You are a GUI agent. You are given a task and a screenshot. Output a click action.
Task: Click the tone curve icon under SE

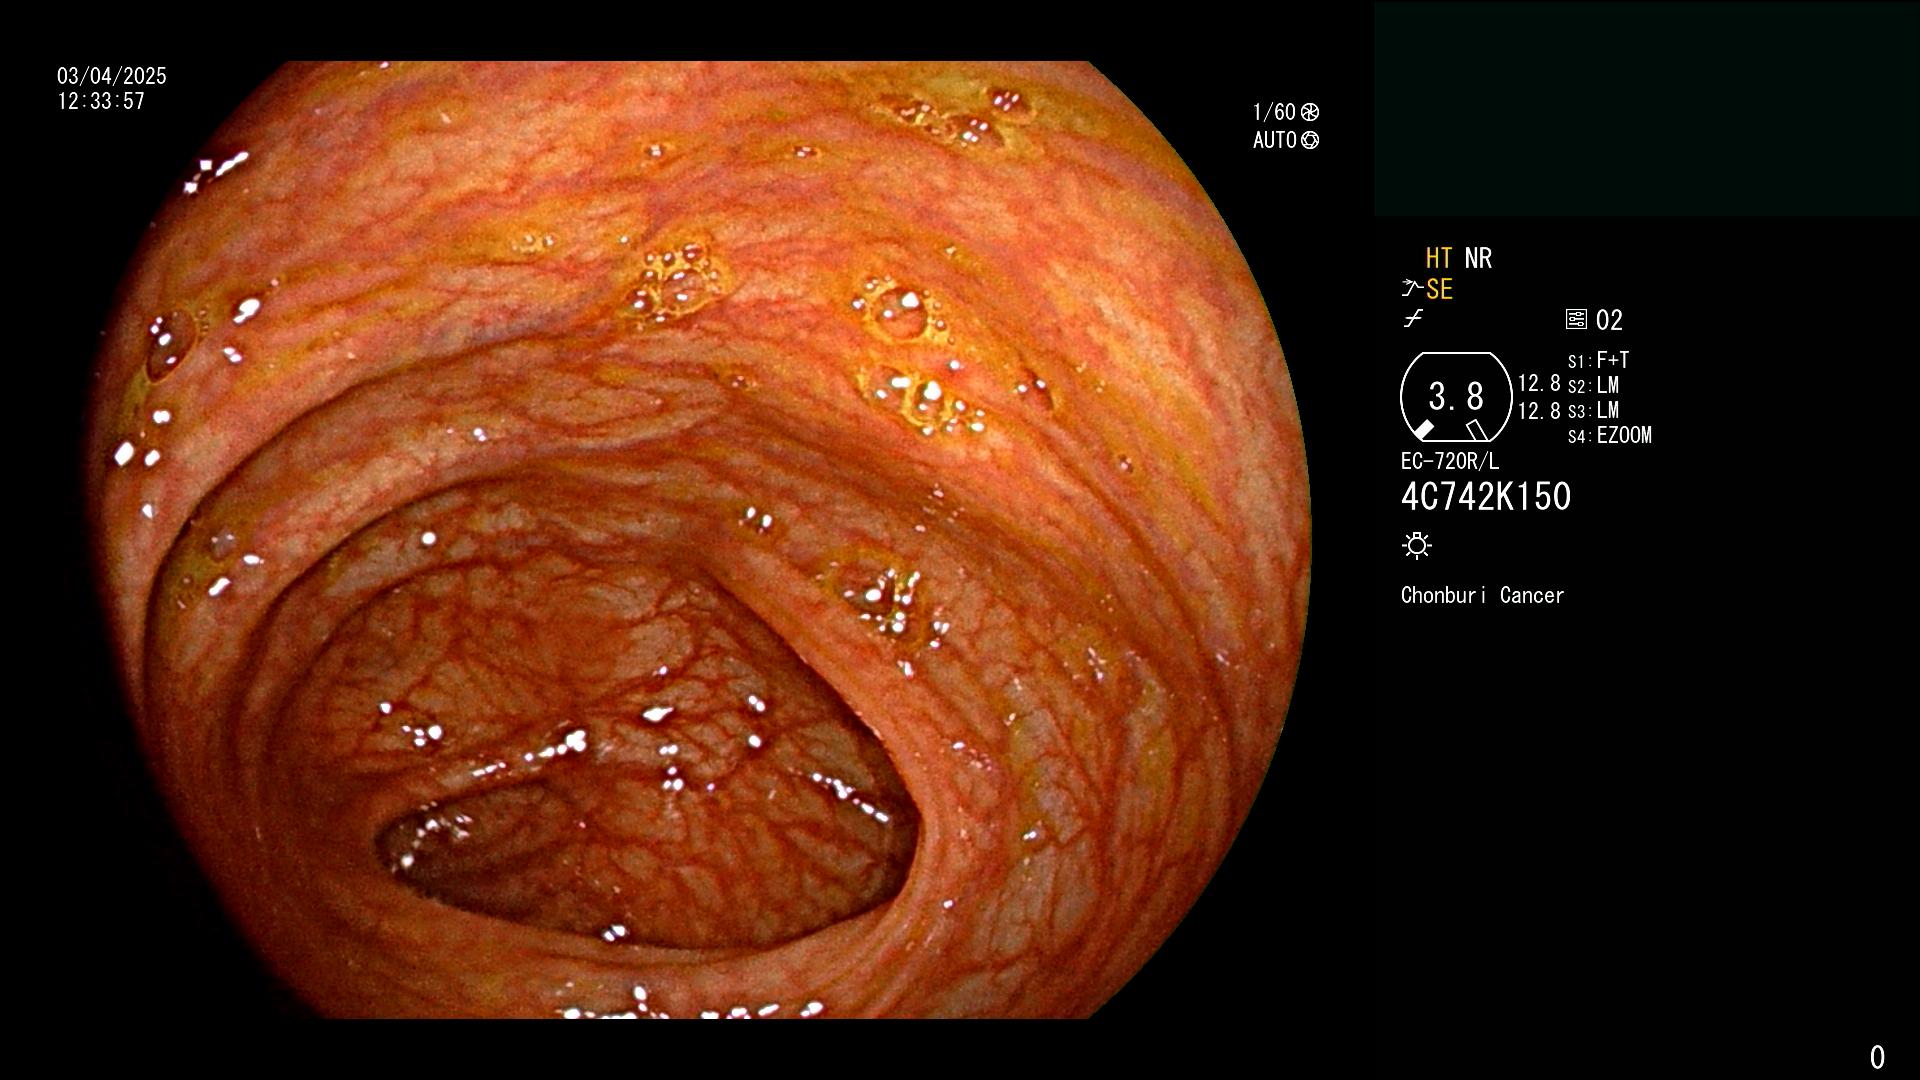(x=1413, y=319)
